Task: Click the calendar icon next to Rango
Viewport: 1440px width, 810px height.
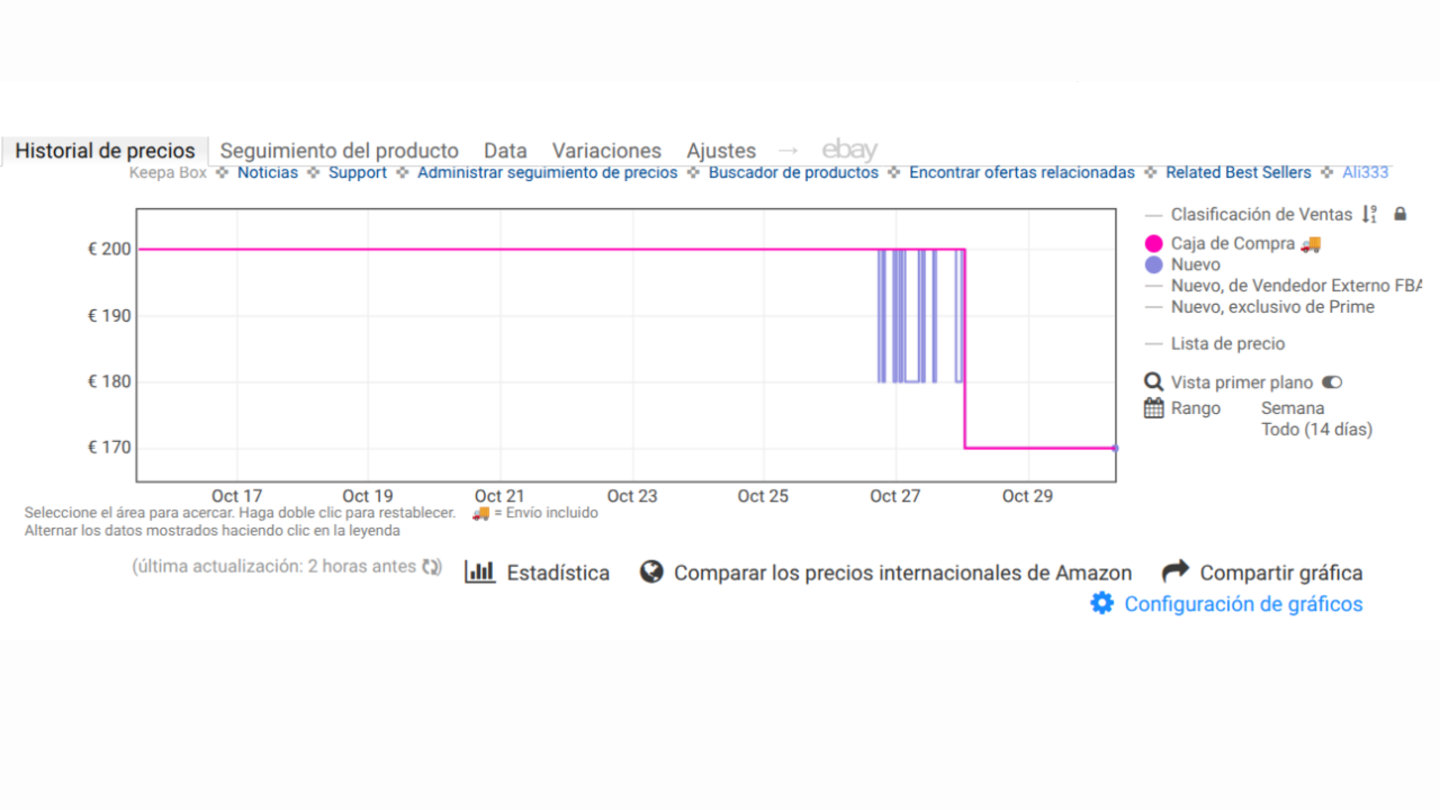Action: point(1154,408)
